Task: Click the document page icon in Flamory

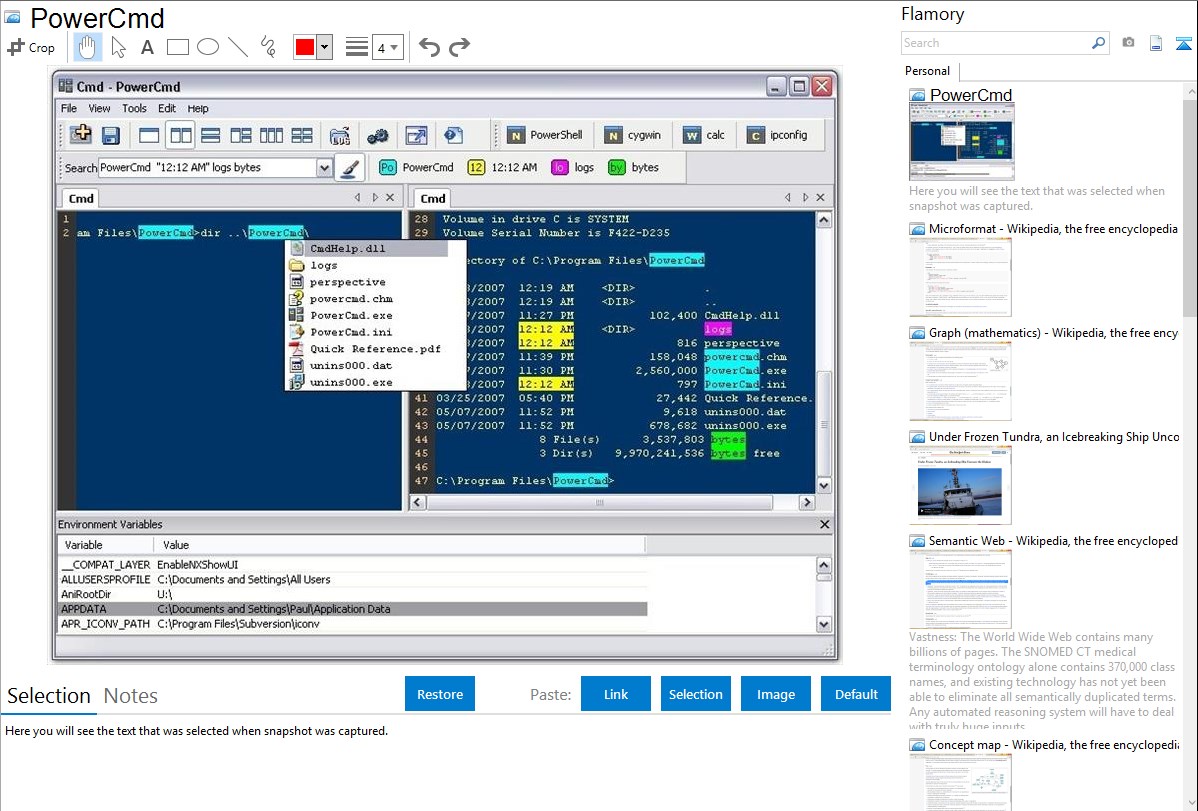Action: [1156, 43]
